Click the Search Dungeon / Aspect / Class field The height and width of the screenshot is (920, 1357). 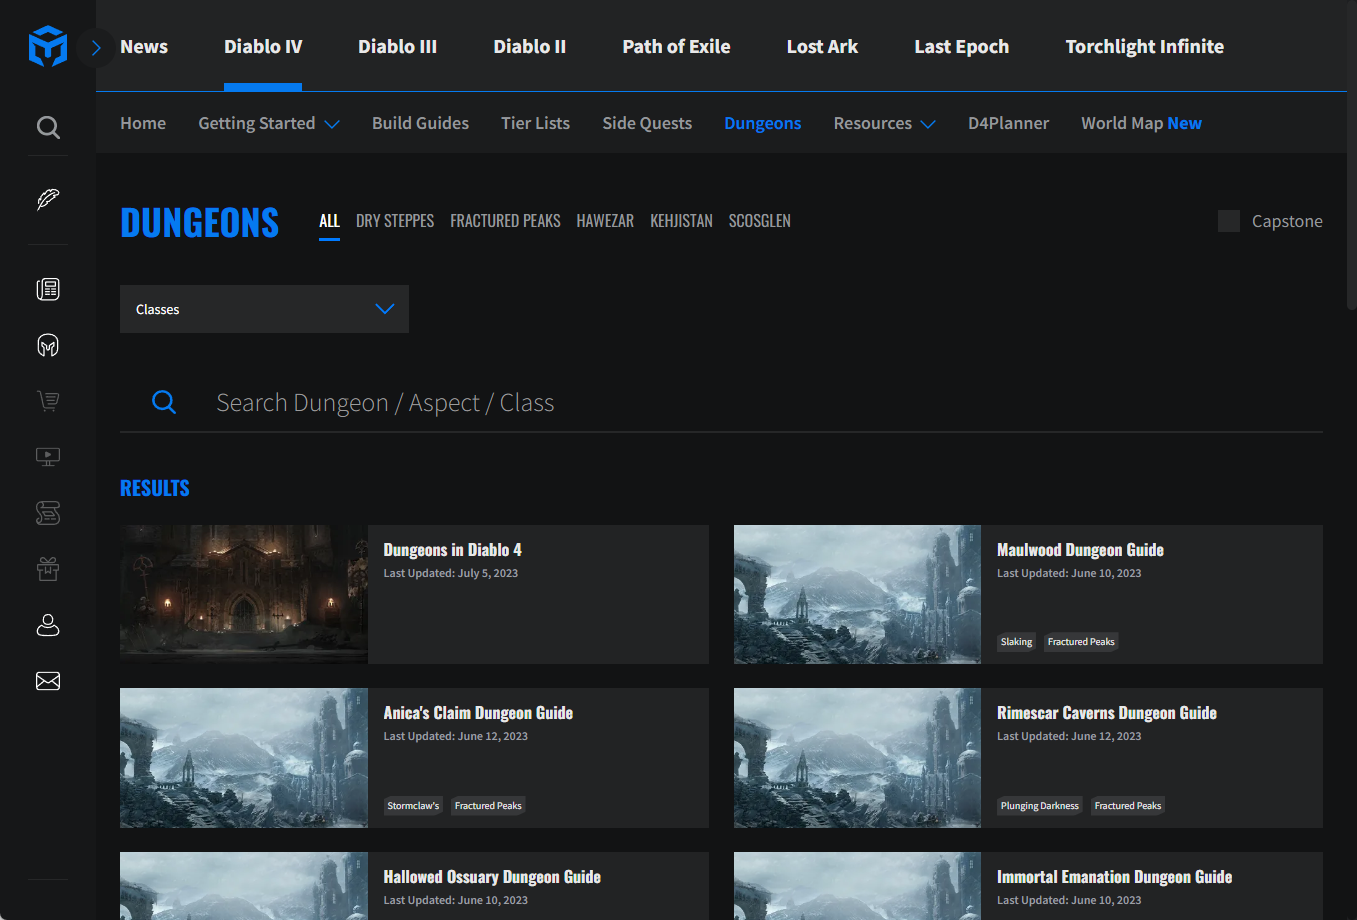tap(721, 402)
